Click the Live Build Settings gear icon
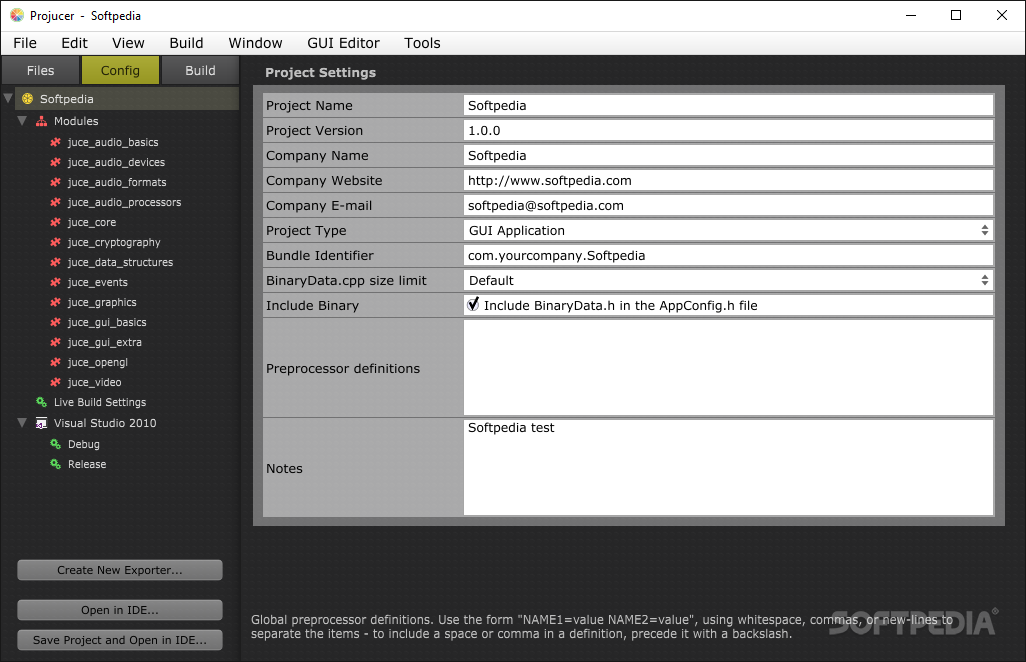1026x662 pixels. click(41, 402)
